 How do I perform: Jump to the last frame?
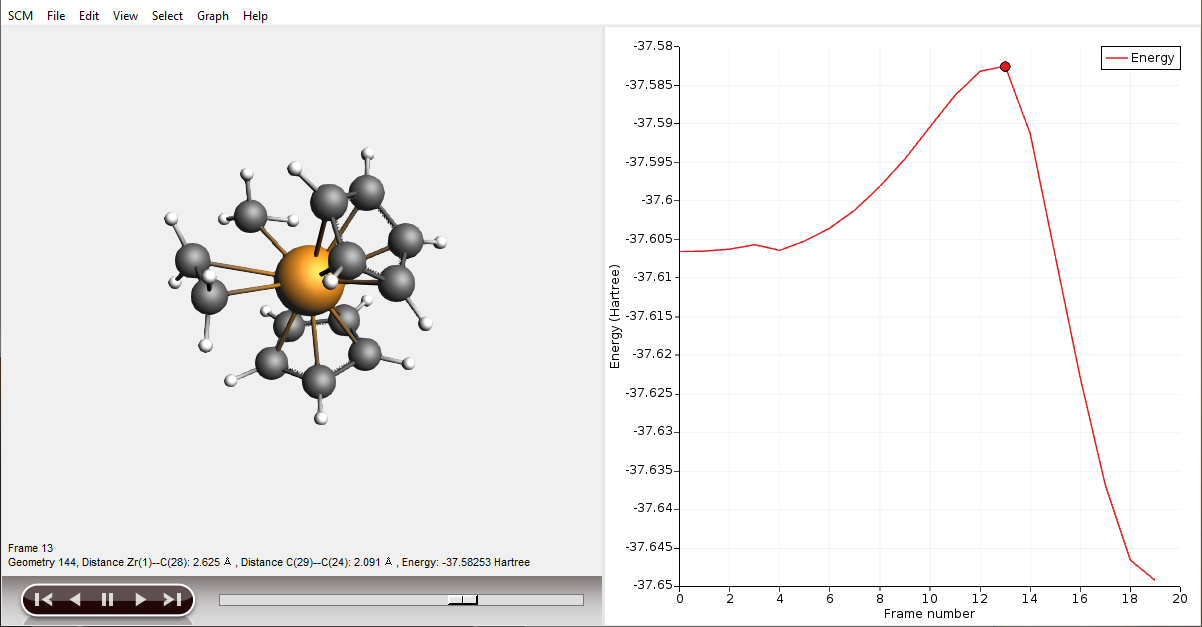171,598
